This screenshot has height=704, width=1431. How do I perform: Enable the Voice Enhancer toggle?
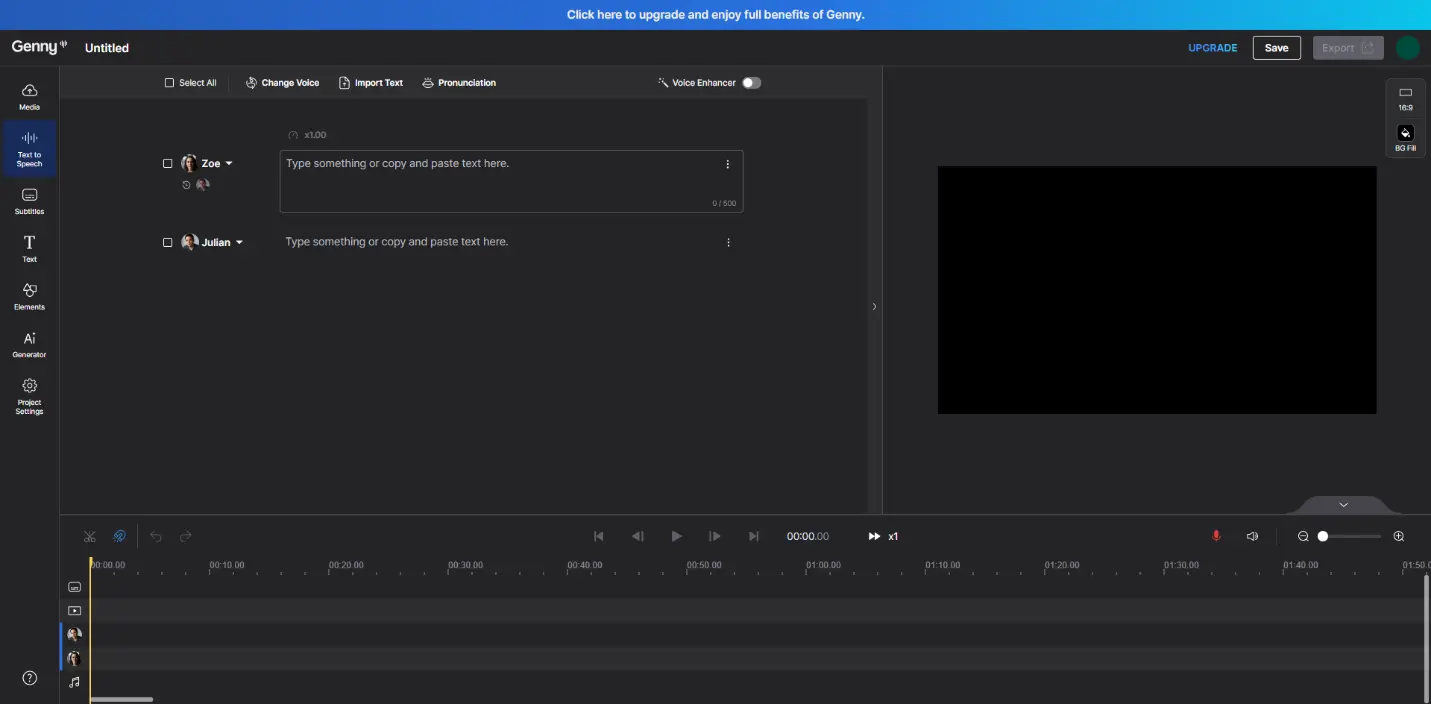pyautogui.click(x=751, y=83)
